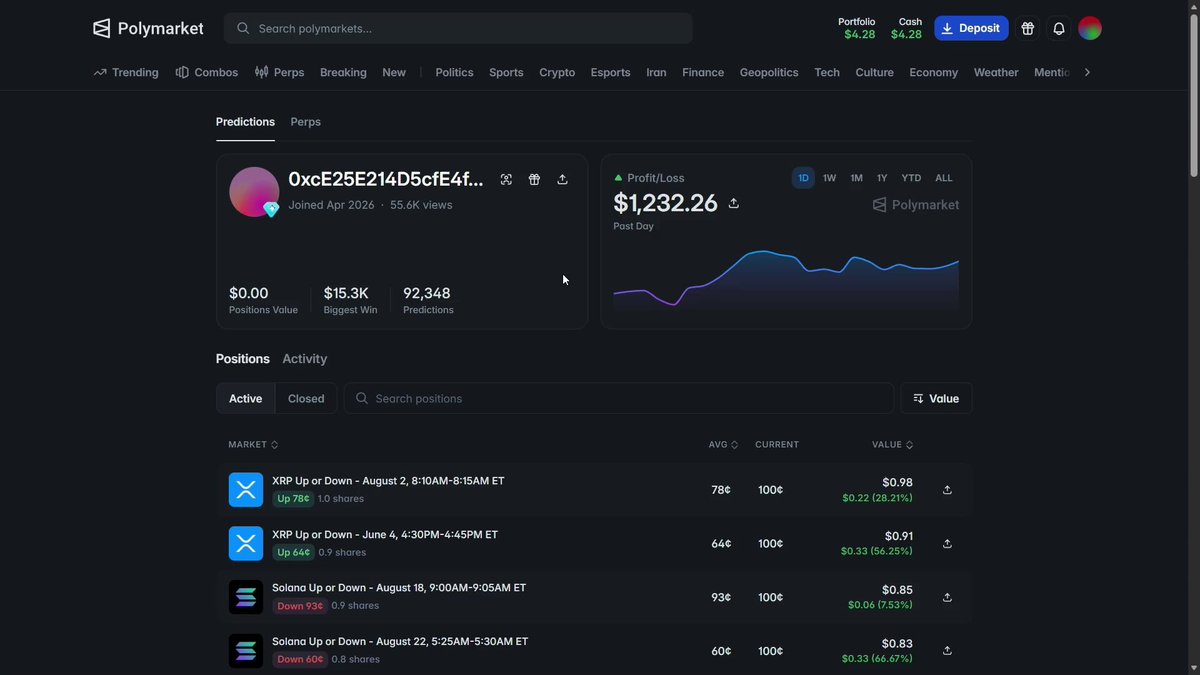Click the XRP logo for August 2 market
The image size is (1200, 675).
click(246, 490)
